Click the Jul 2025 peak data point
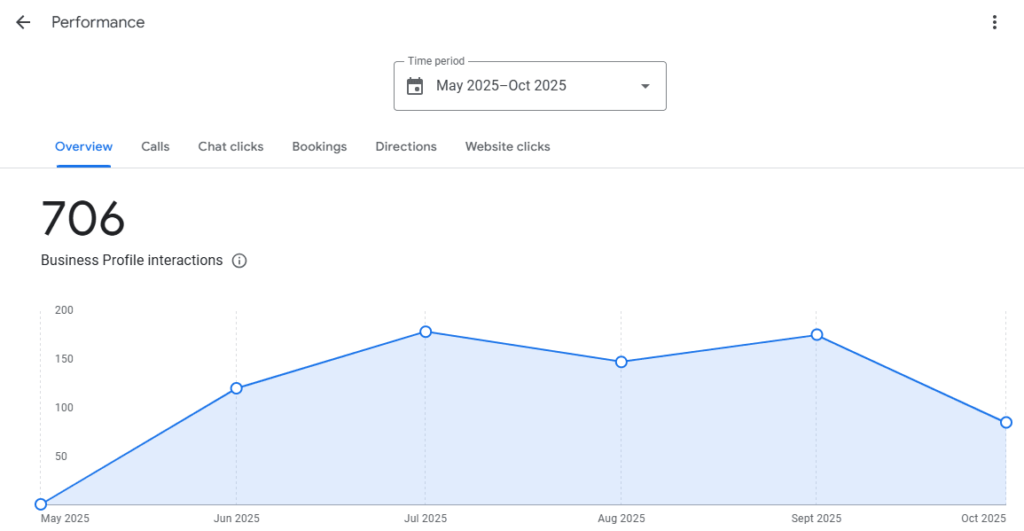 (x=426, y=331)
